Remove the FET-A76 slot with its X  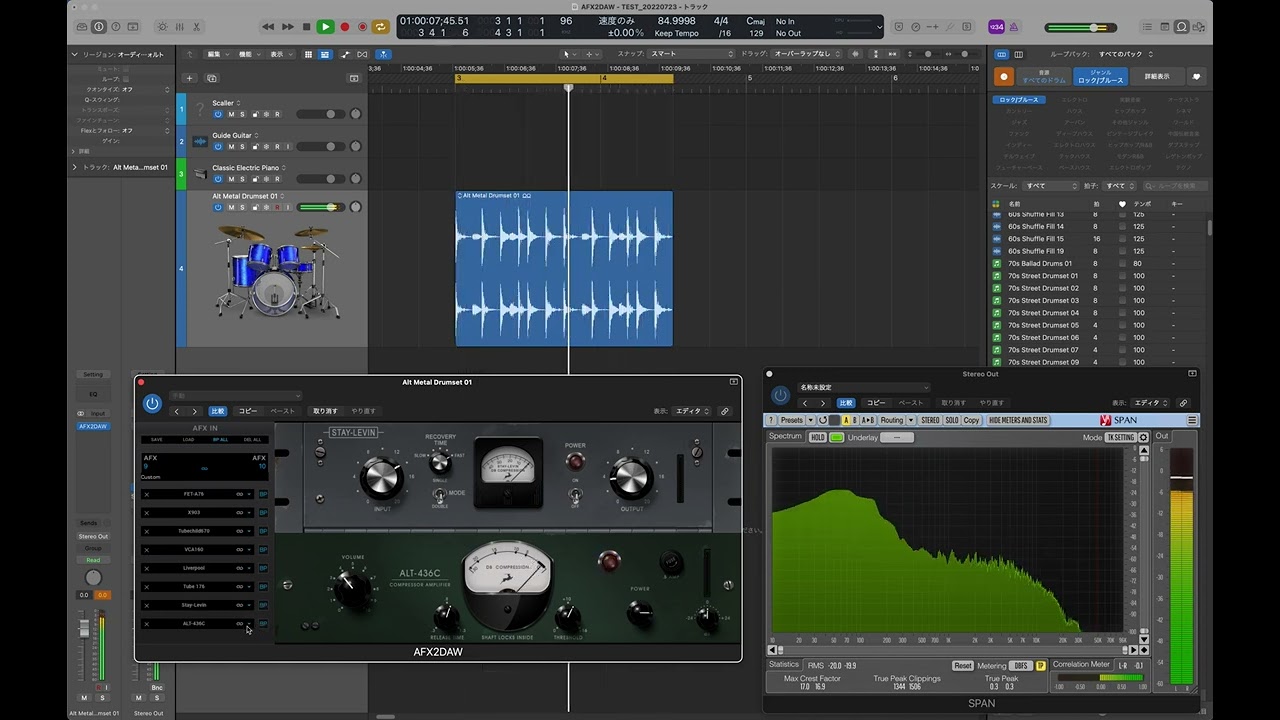(146, 494)
